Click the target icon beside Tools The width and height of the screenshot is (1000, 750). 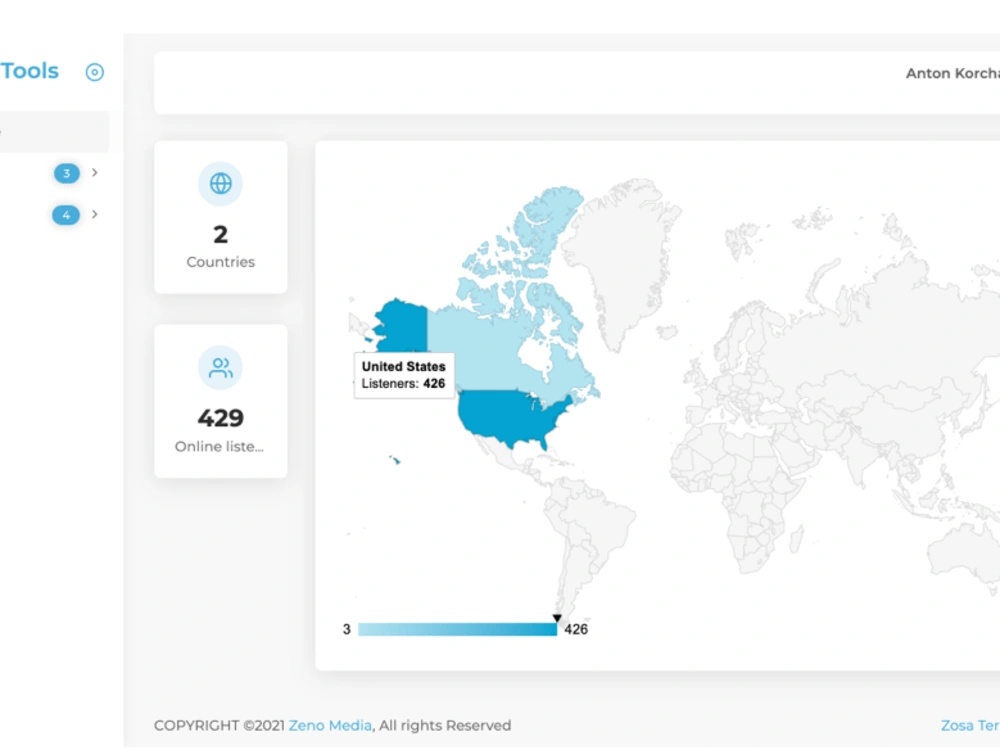tap(94, 72)
